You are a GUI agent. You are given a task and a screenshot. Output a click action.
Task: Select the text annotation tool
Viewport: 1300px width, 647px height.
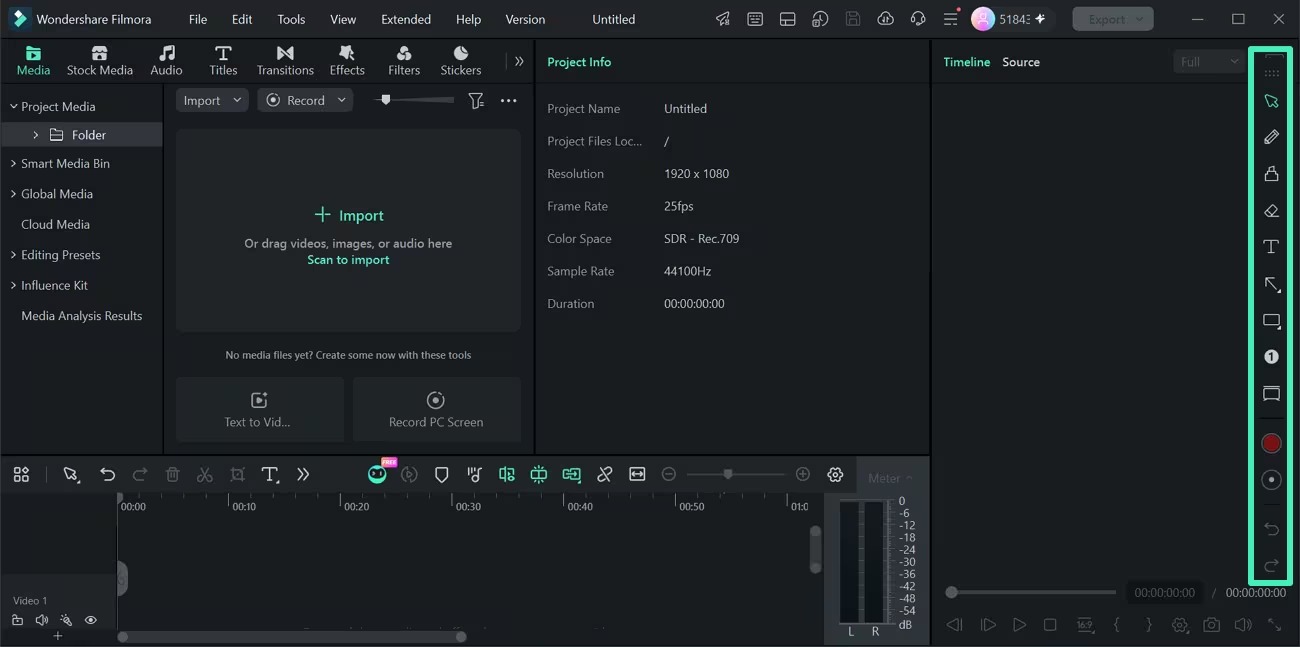pos(1271,247)
